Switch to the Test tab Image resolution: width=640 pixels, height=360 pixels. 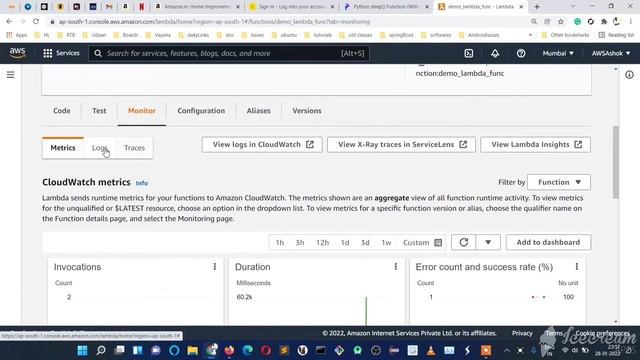coord(99,111)
